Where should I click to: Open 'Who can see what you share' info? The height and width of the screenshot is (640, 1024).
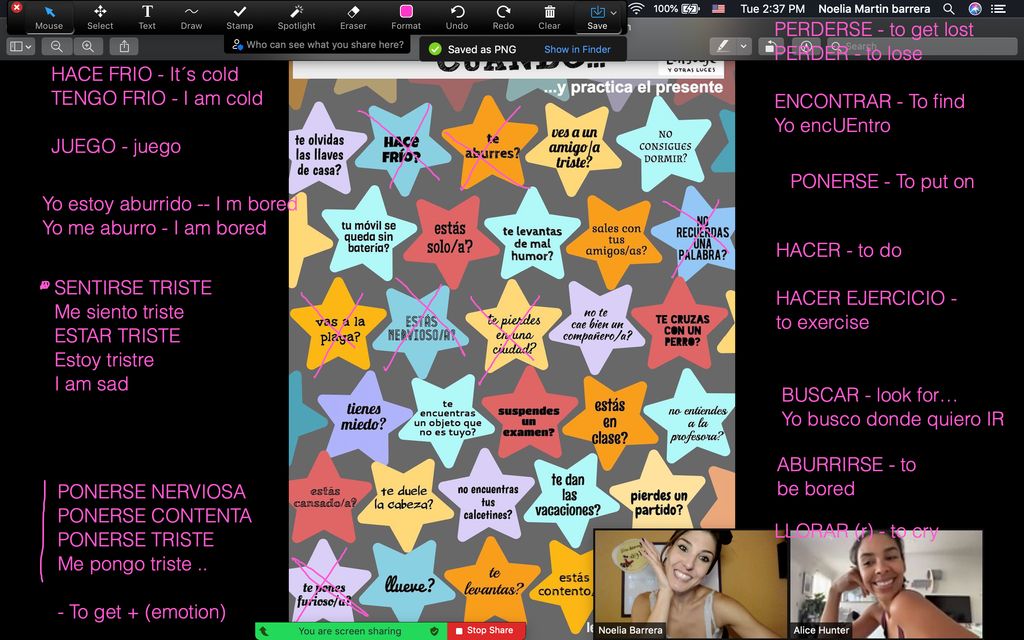tap(318, 44)
